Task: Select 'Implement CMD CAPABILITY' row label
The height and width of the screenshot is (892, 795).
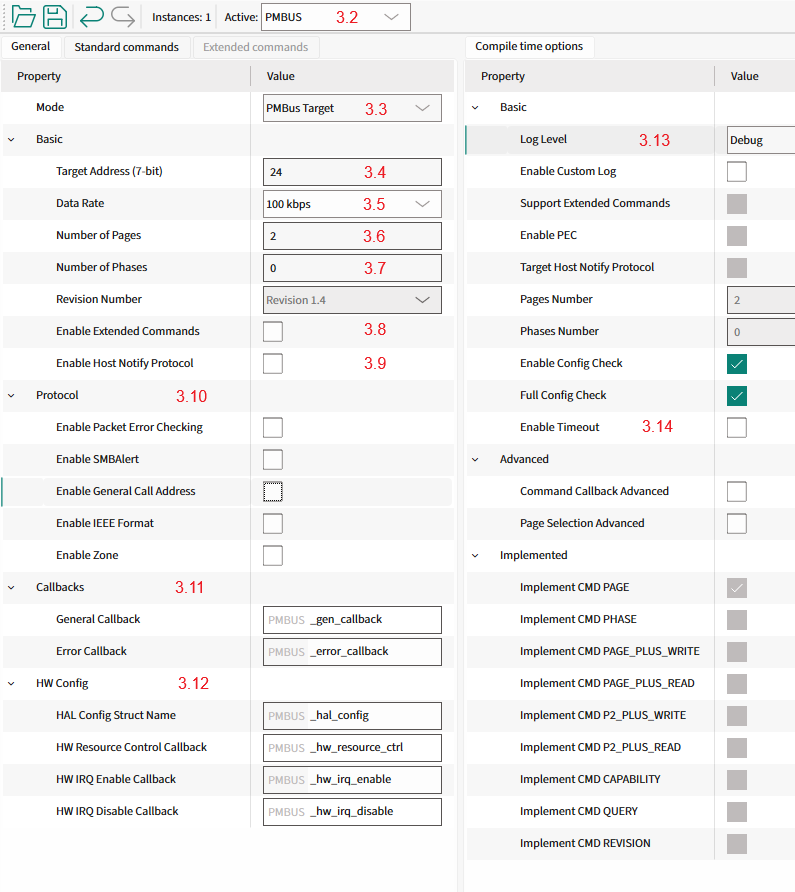Action: tap(590, 779)
